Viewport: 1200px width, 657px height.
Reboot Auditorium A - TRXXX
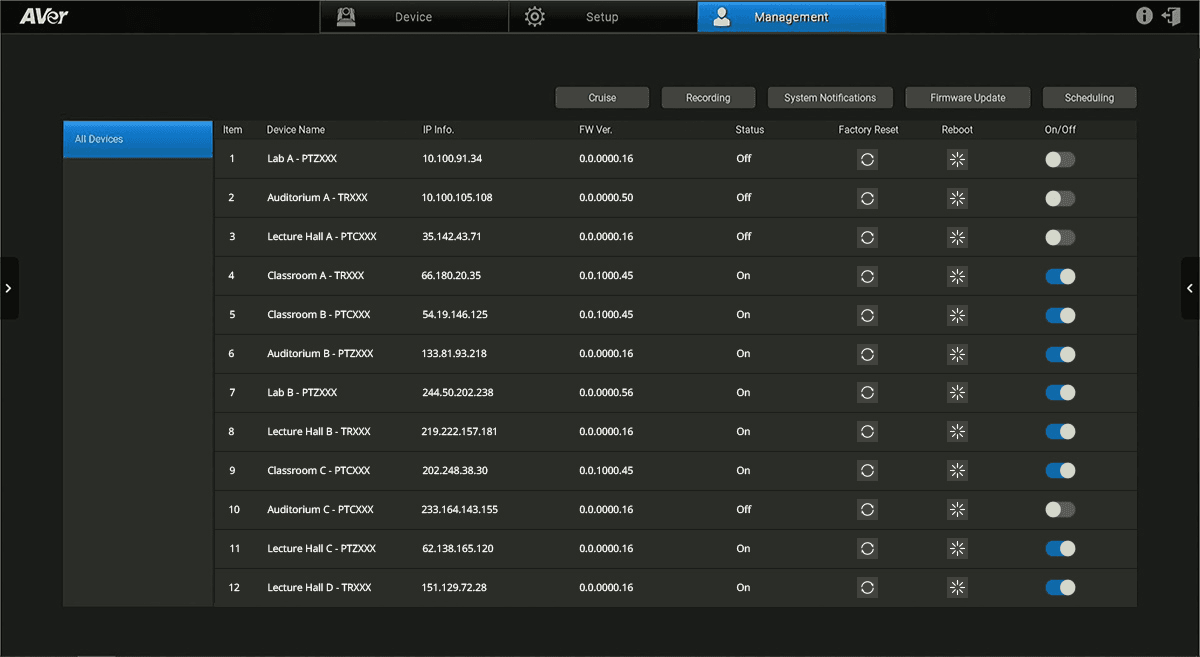coord(958,198)
